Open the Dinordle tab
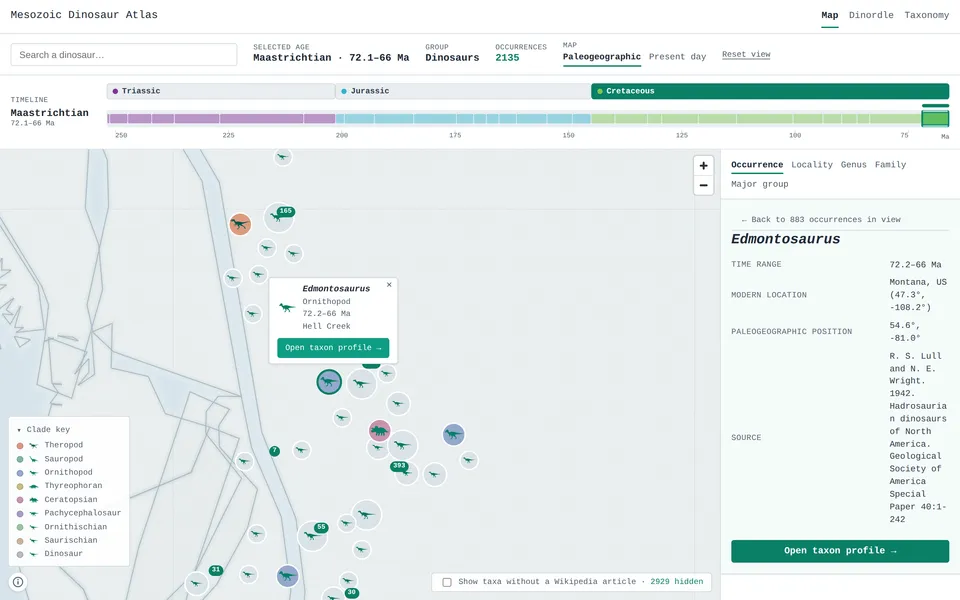Viewport: 960px width, 600px height. [871, 15]
